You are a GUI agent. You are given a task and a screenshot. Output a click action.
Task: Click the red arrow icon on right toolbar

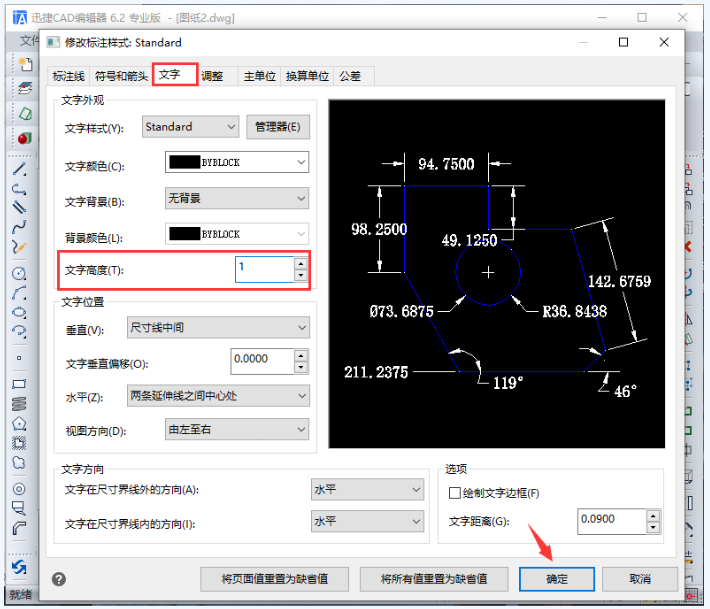click(x=688, y=247)
